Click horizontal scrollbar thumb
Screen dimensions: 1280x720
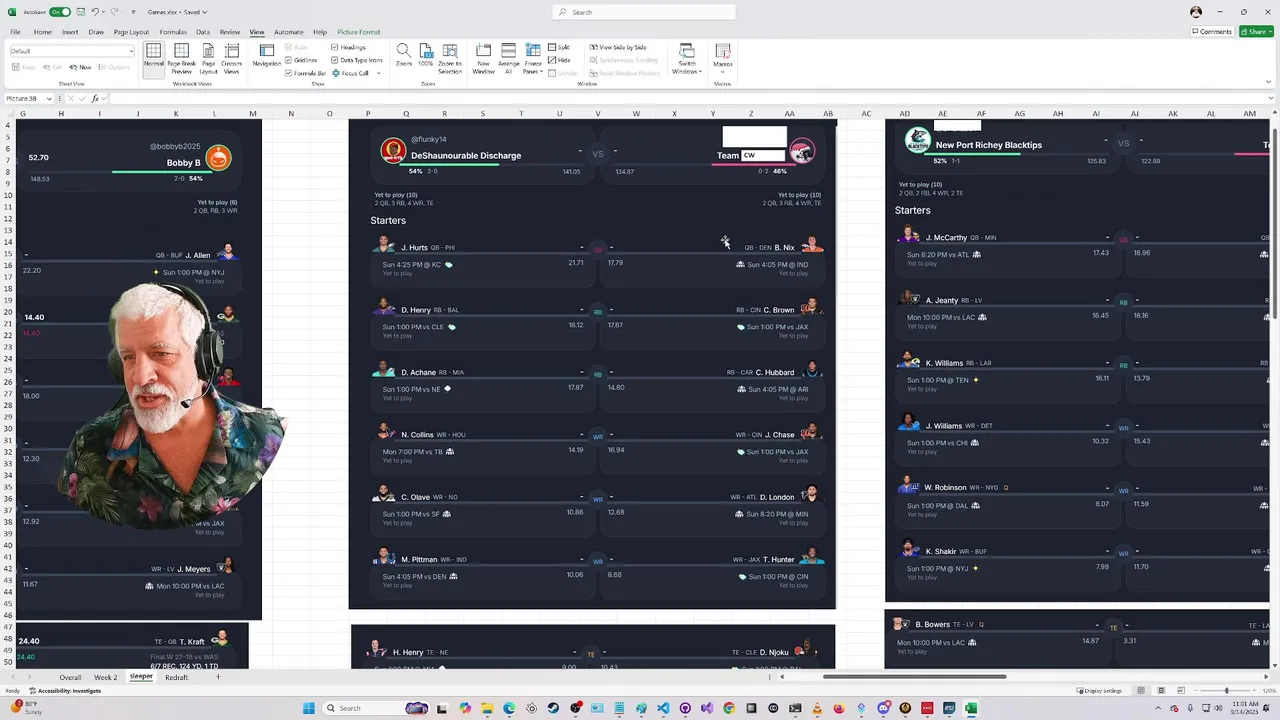[x=914, y=677]
